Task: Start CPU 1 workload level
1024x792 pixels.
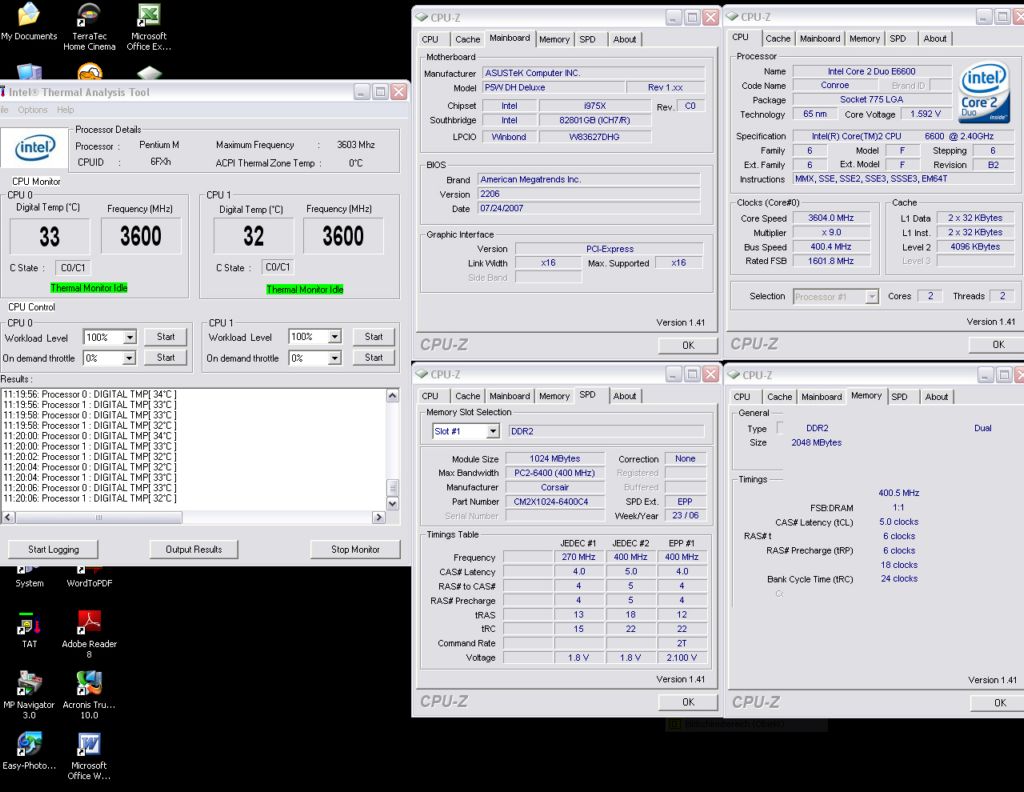Action: click(x=374, y=337)
